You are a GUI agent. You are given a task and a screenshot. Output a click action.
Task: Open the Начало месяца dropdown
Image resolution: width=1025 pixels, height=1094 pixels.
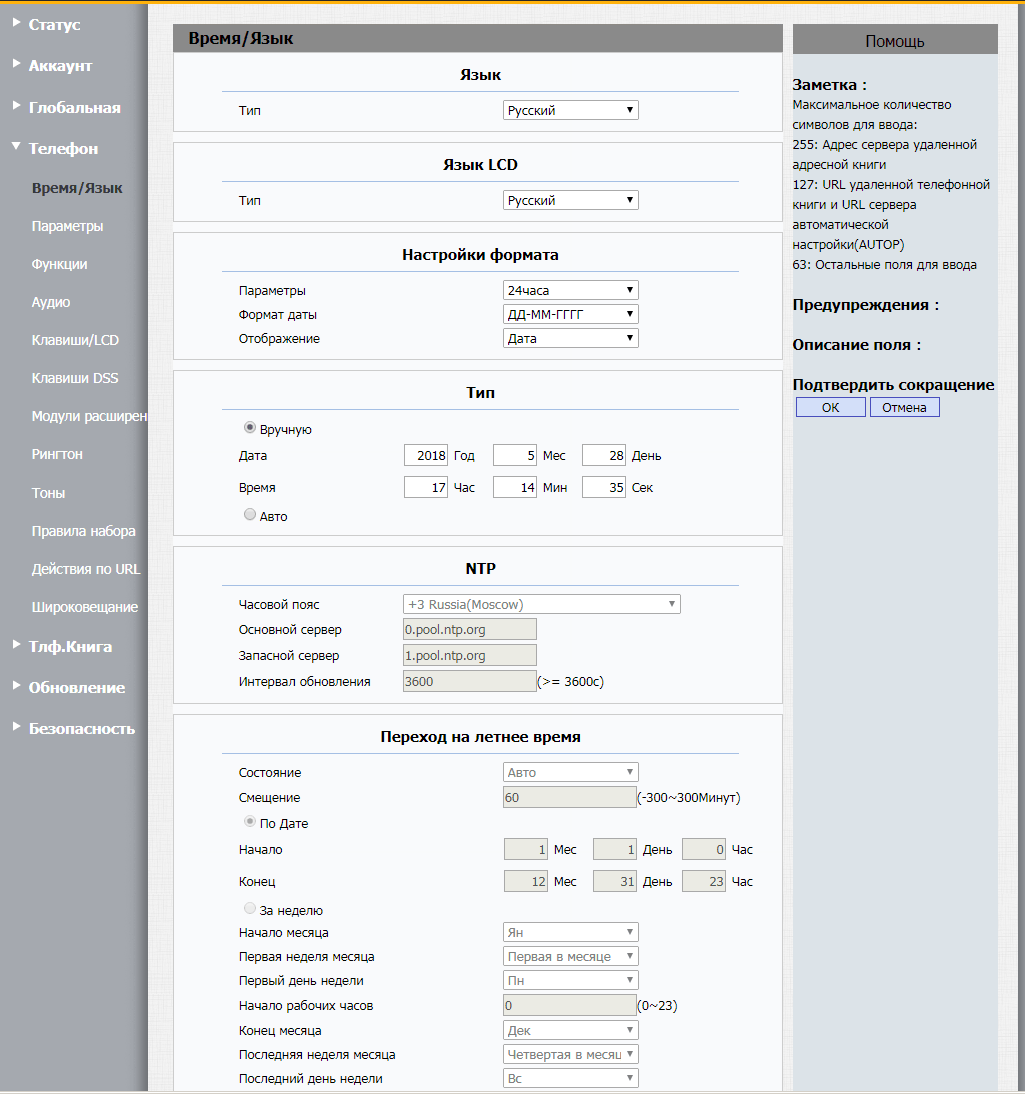tap(570, 933)
